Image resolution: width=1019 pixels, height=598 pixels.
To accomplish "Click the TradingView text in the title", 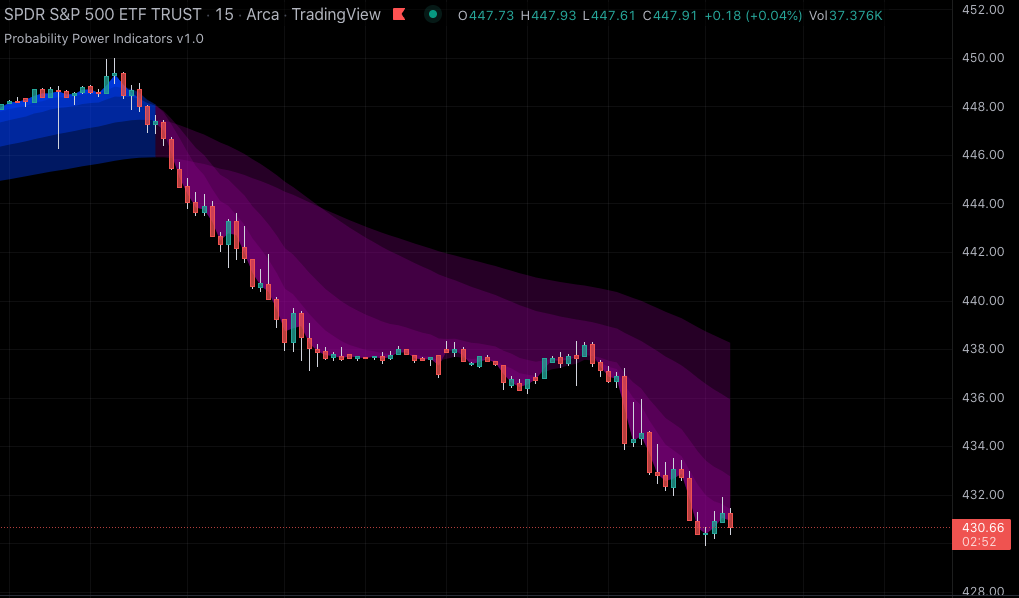I will click(336, 15).
